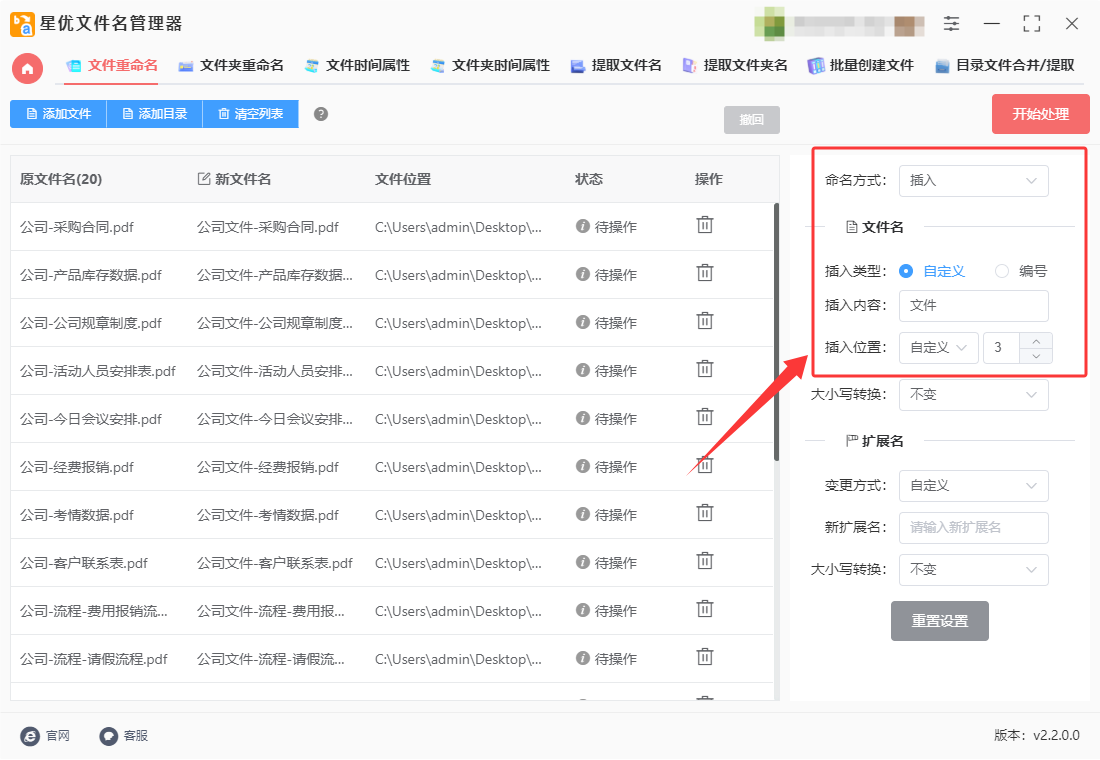
Task: Delete the 公司-流程-请假流程.pdf row
Action: 704,657
